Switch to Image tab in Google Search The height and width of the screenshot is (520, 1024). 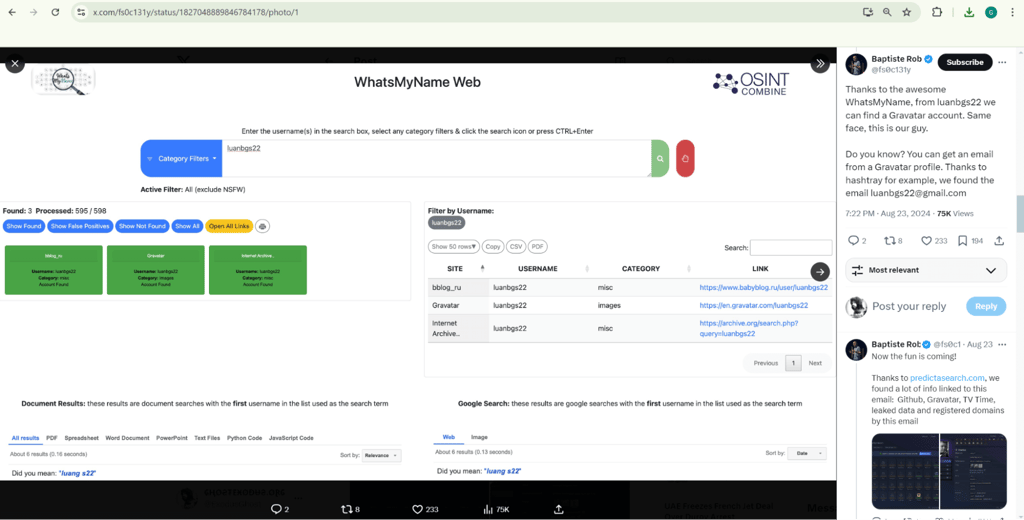click(479, 437)
